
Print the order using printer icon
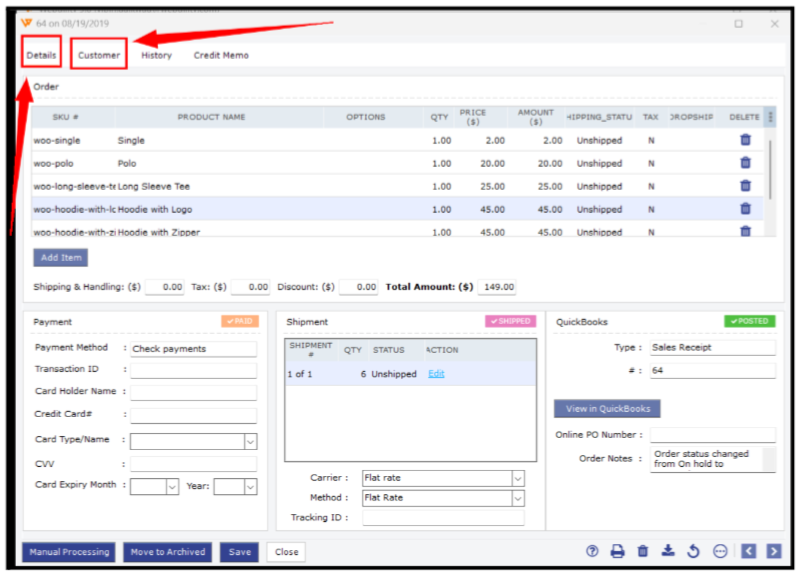618,551
